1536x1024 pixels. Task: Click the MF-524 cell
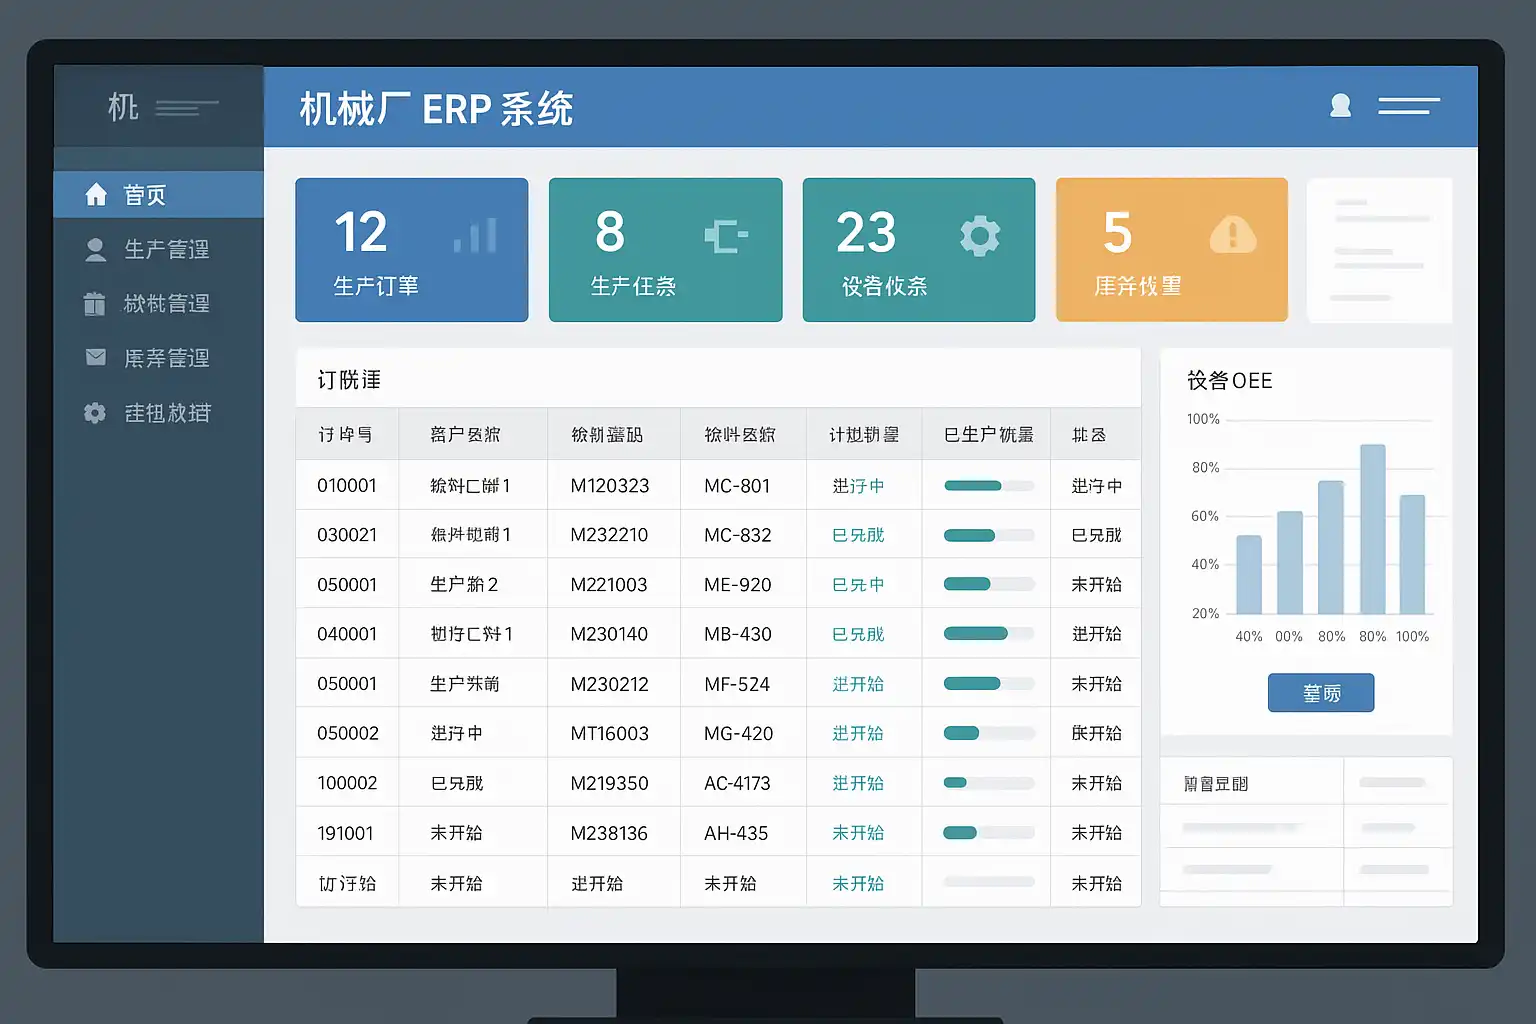(737, 684)
